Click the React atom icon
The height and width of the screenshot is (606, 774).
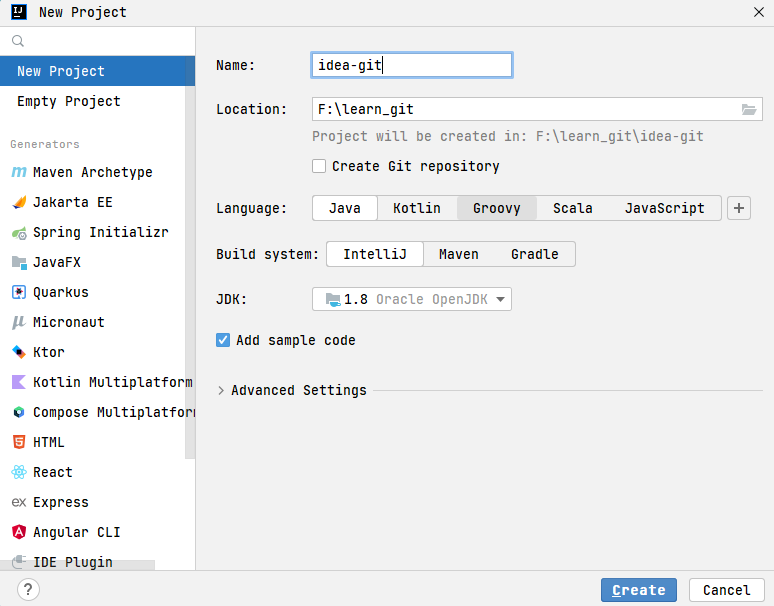pos(19,472)
